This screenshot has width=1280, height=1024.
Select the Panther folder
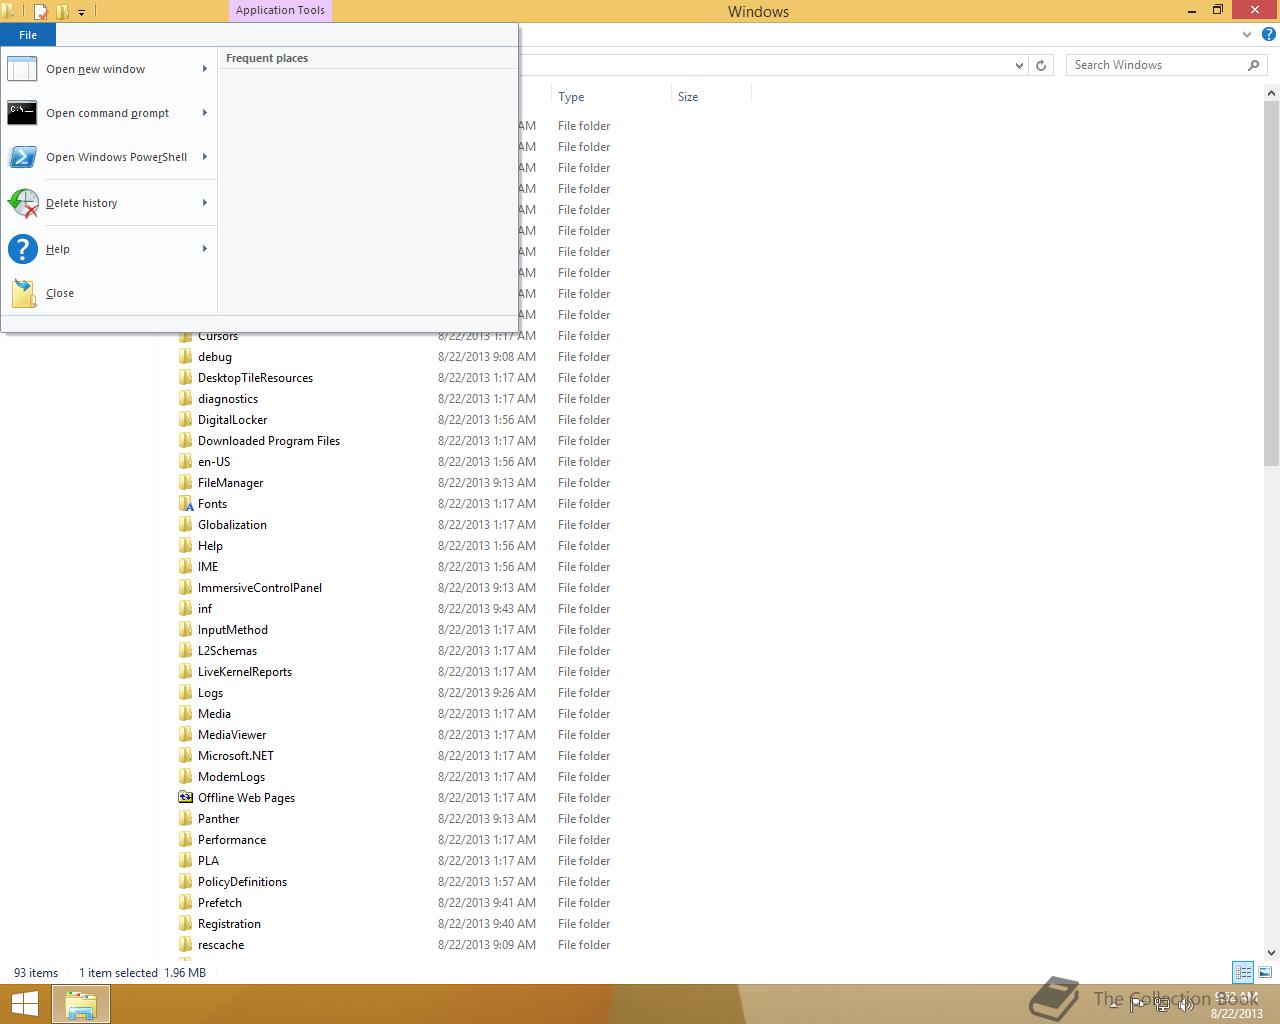point(218,819)
